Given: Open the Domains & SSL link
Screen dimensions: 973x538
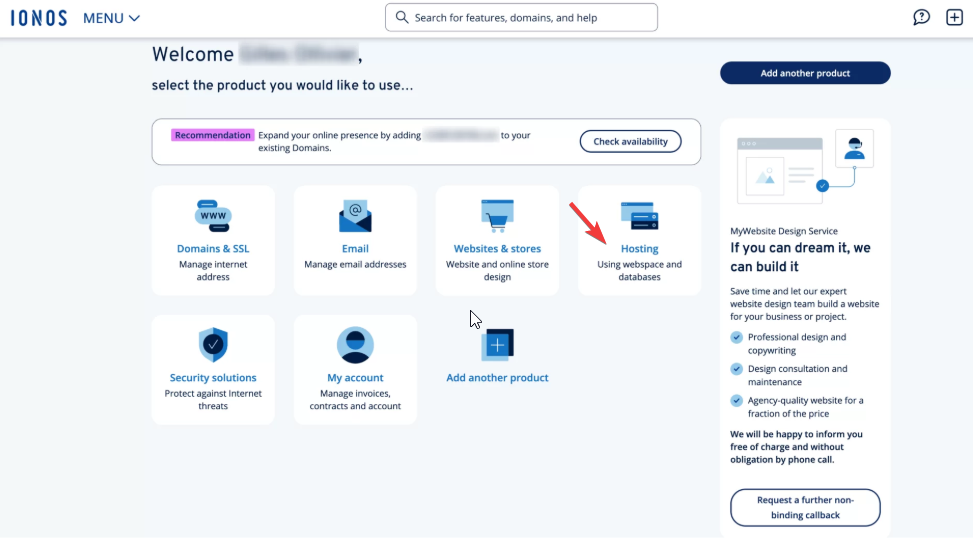Looking at the screenshot, I should [213, 249].
